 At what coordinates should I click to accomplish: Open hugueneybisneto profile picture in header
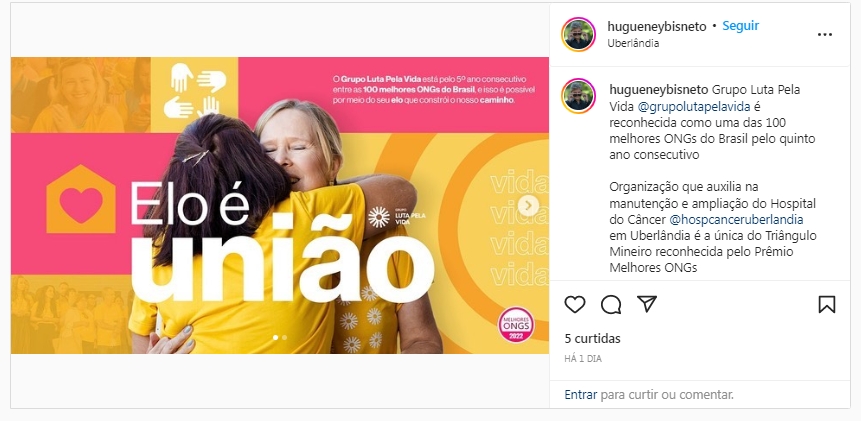tap(578, 34)
